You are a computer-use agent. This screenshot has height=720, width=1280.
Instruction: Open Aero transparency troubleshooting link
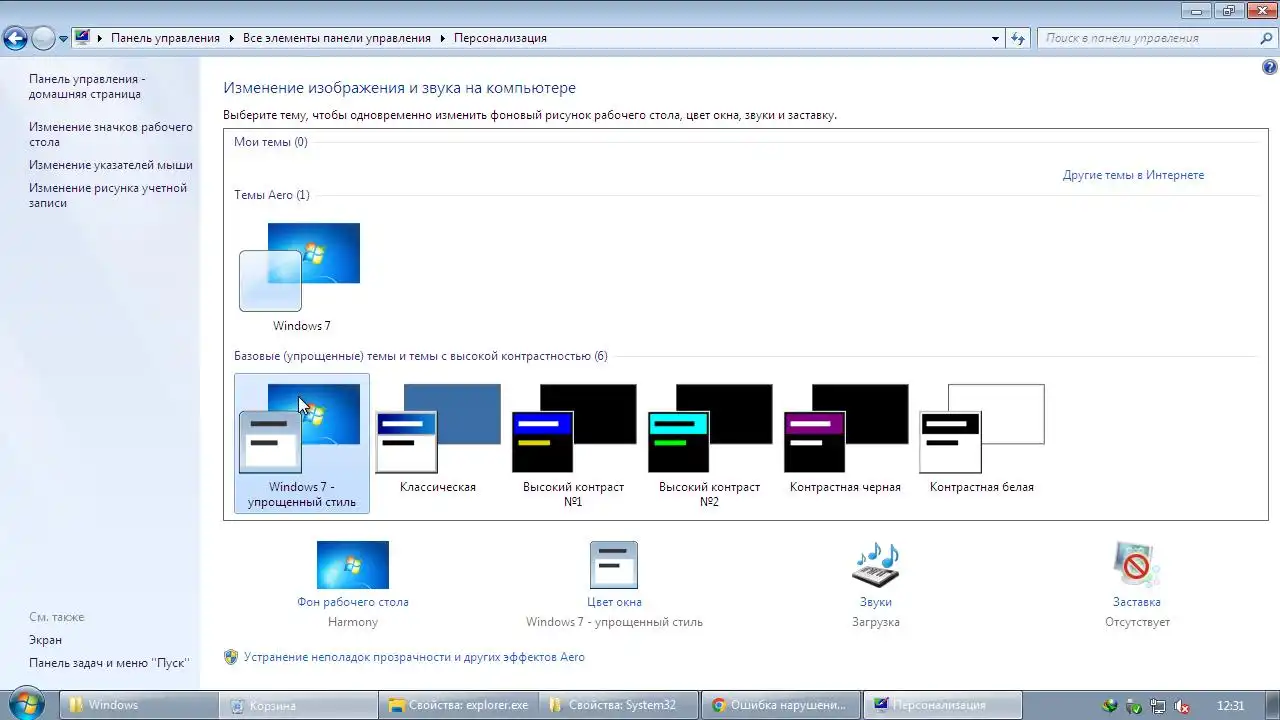pyautogui.click(x=414, y=657)
